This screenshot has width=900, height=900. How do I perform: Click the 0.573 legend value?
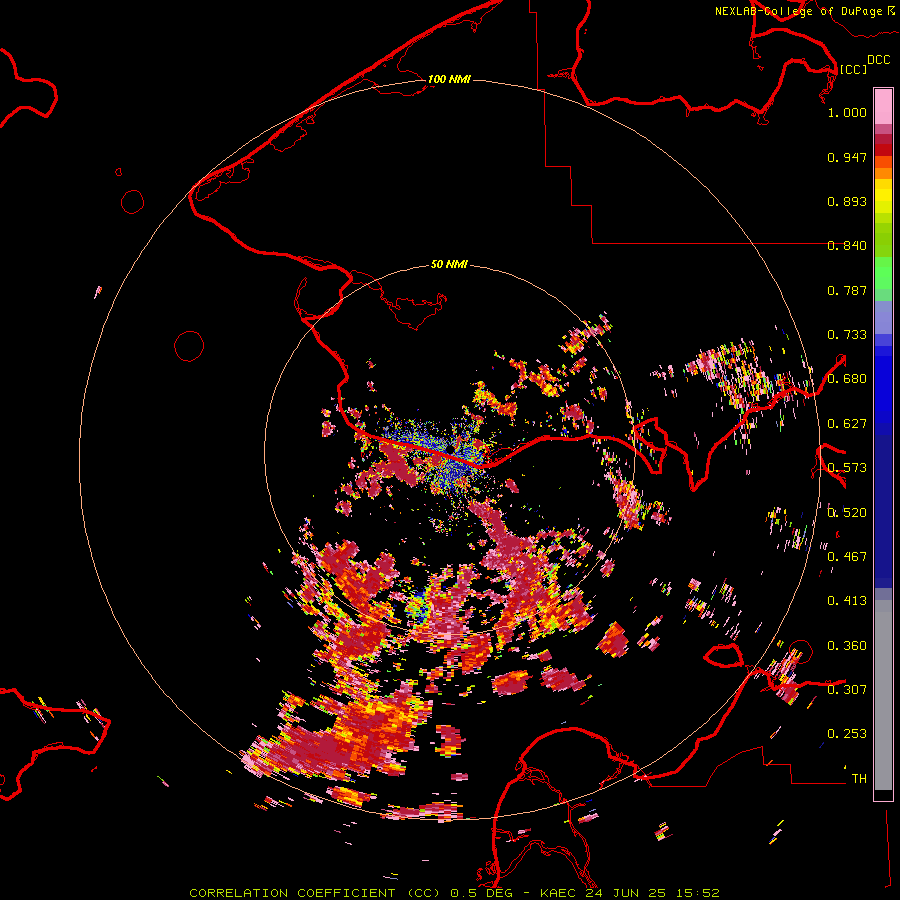pos(847,468)
